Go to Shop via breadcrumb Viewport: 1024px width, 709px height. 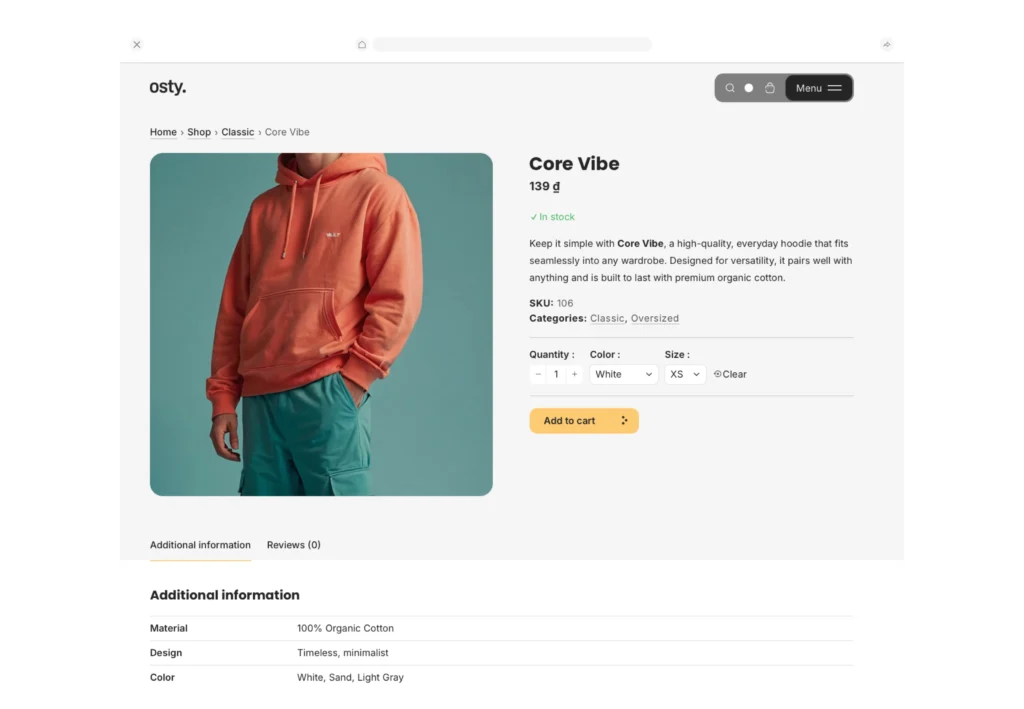point(199,132)
